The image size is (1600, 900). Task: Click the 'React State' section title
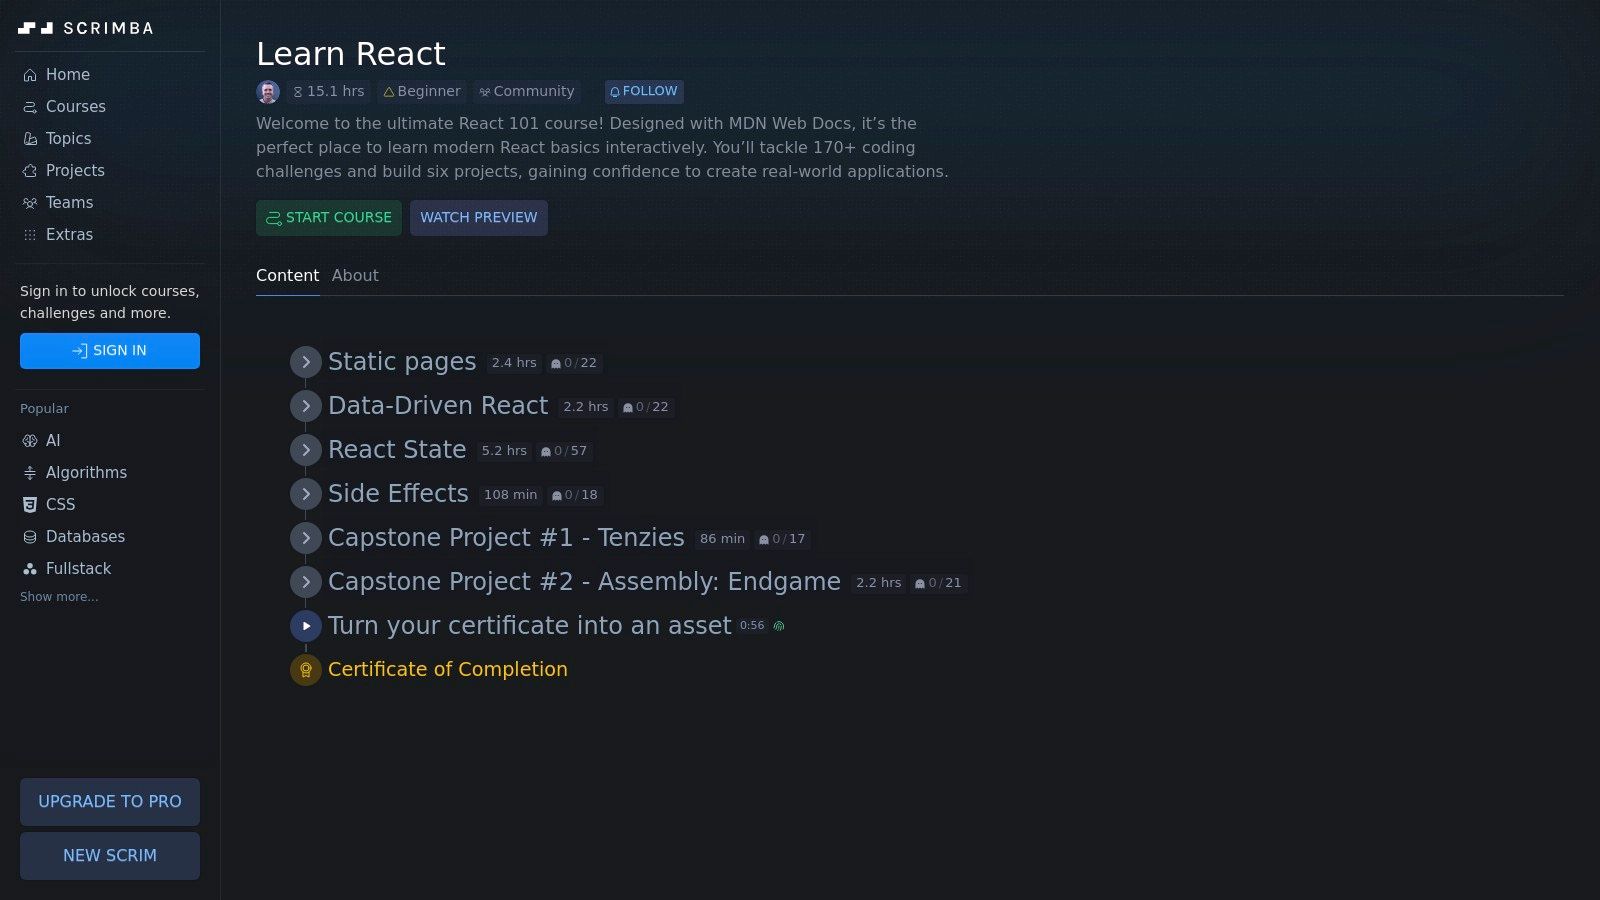(x=397, y=450)
